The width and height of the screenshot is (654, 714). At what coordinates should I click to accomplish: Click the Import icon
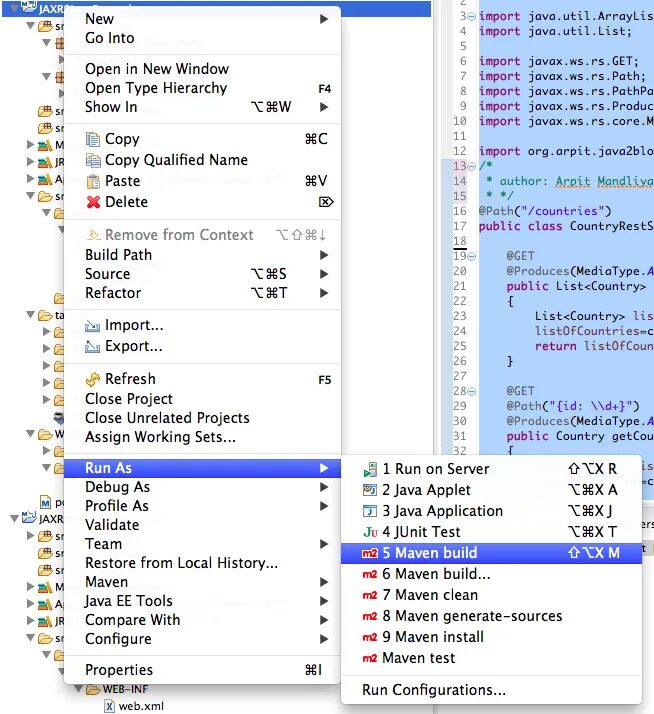pyautogui.click(x=92, y=326)
